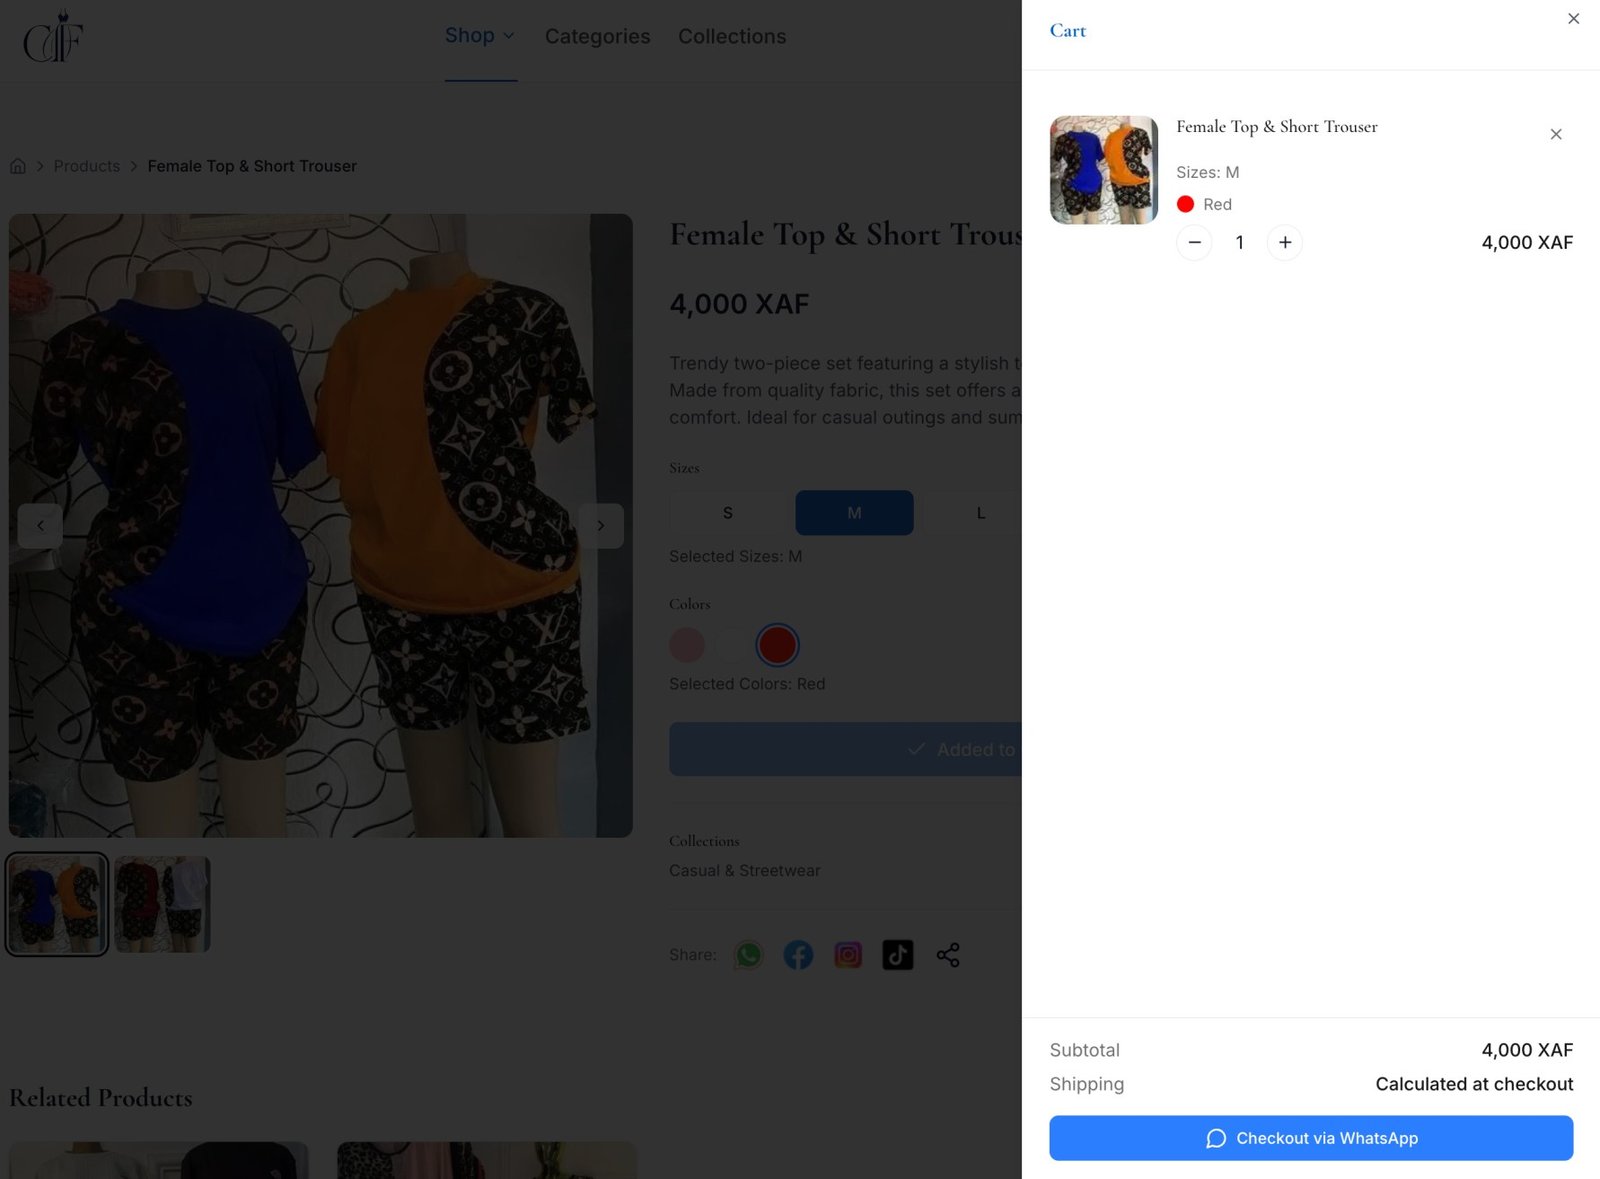Toggle size M selection
1600x1179 pixels.
pyautogui.click(x=854, y=512)
